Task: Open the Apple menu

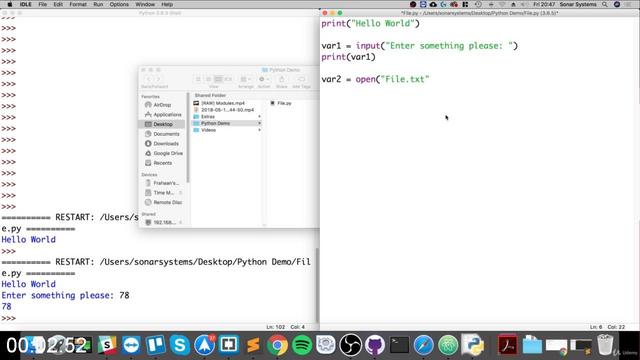Action: click(x=9, y=4)
